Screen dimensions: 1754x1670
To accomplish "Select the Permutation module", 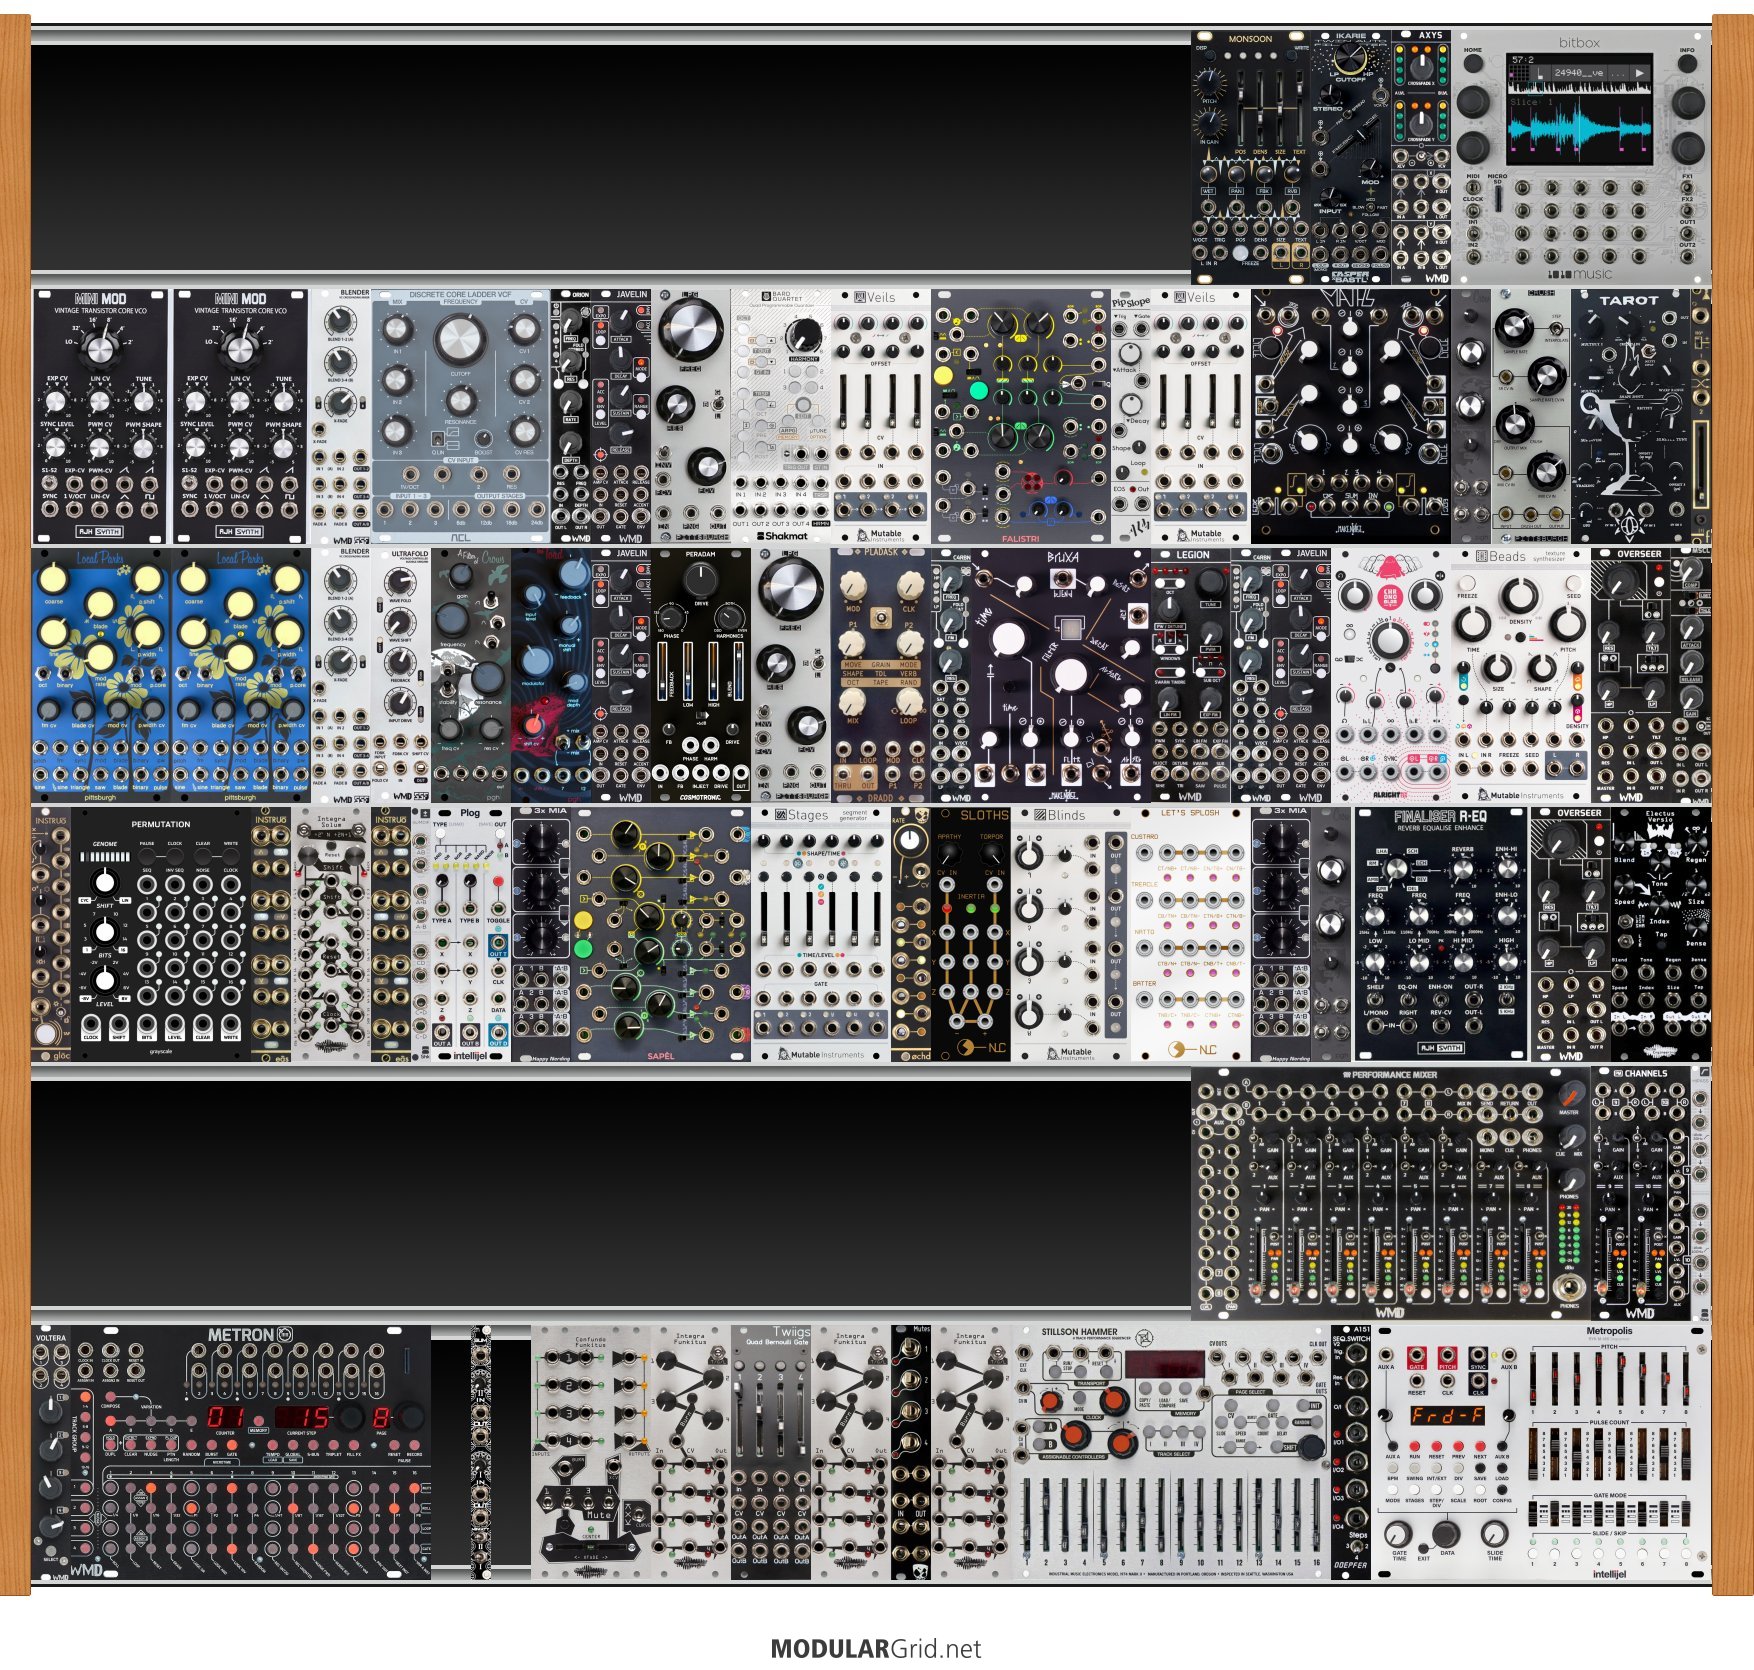I will 161,934.
